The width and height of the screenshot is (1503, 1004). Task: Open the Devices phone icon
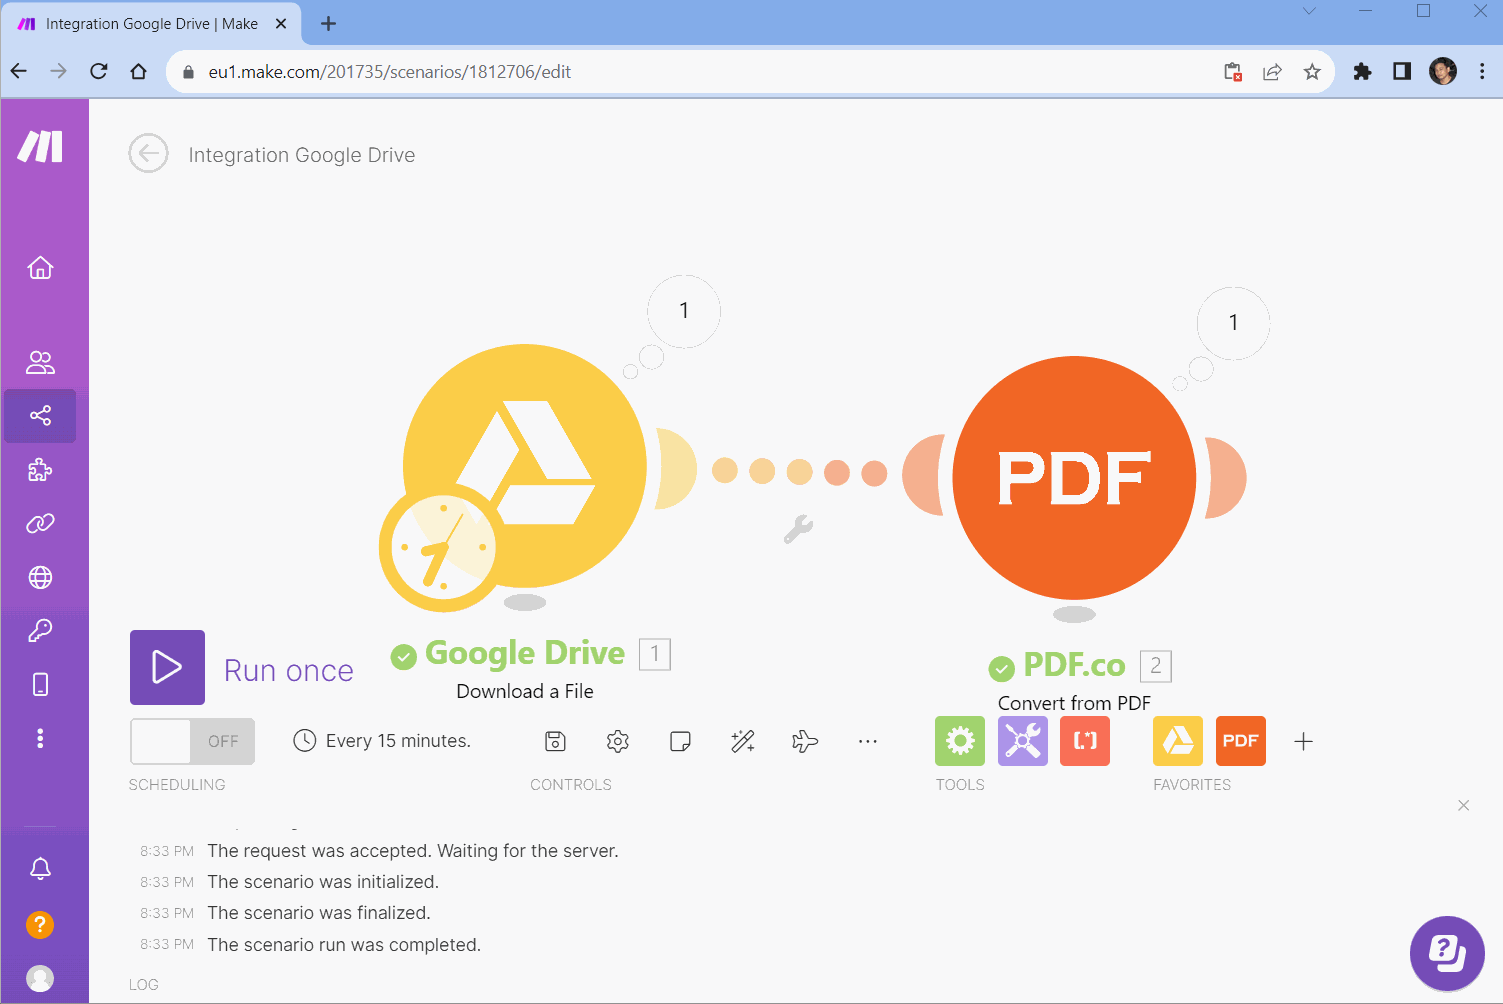40,684
